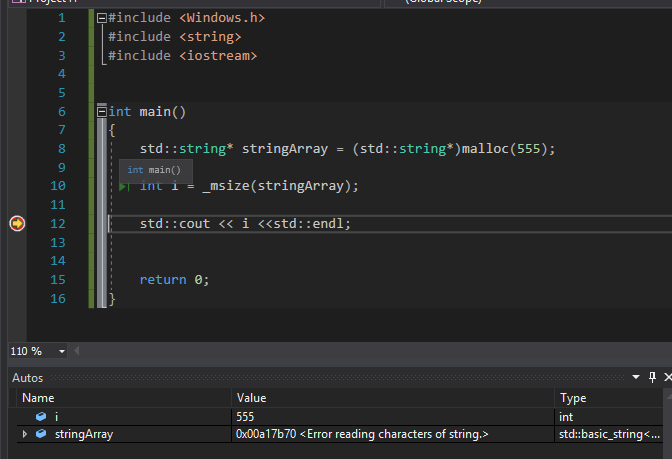Open the Autos window position dropdown arrow
The image size is (672, 459).
(636, 377)
